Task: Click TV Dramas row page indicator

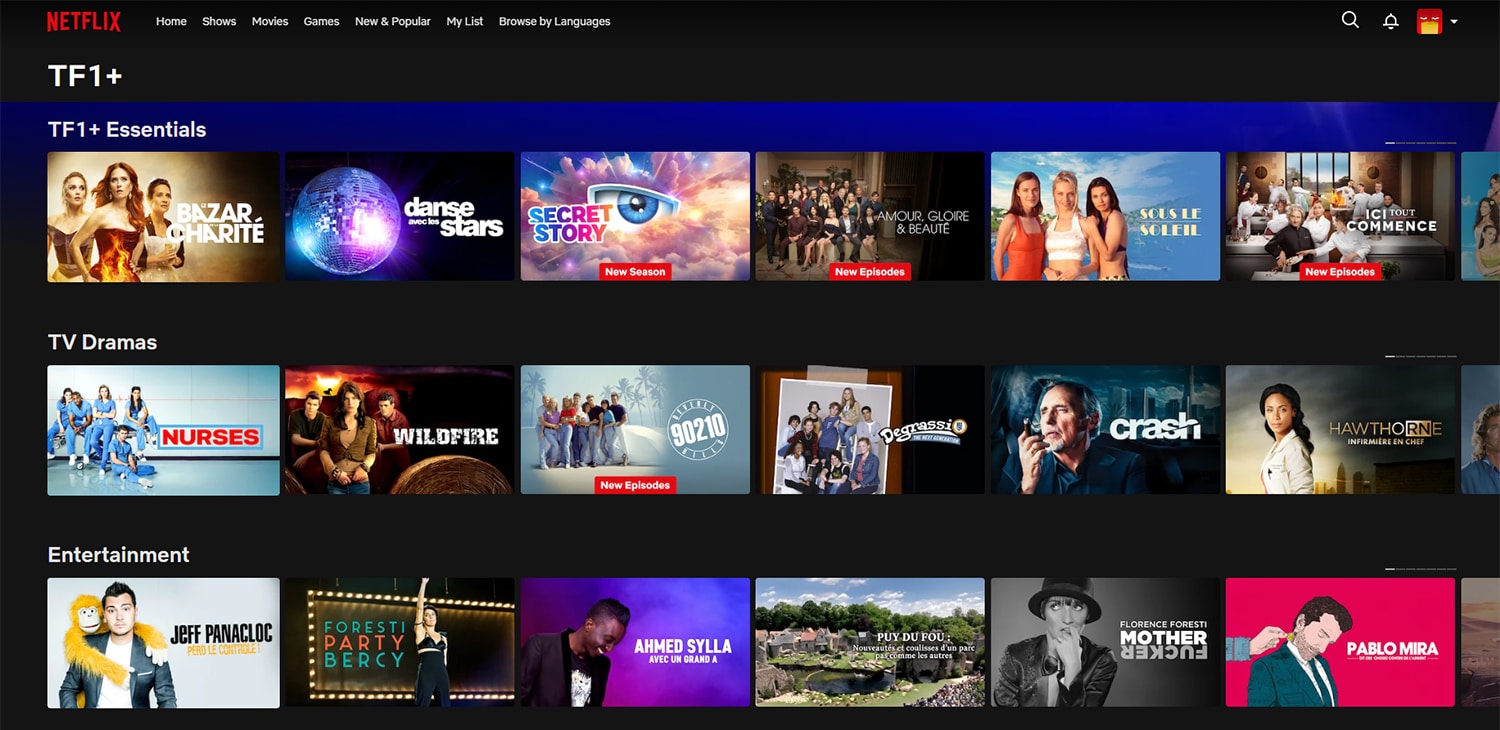Action: click(1421, 356)
